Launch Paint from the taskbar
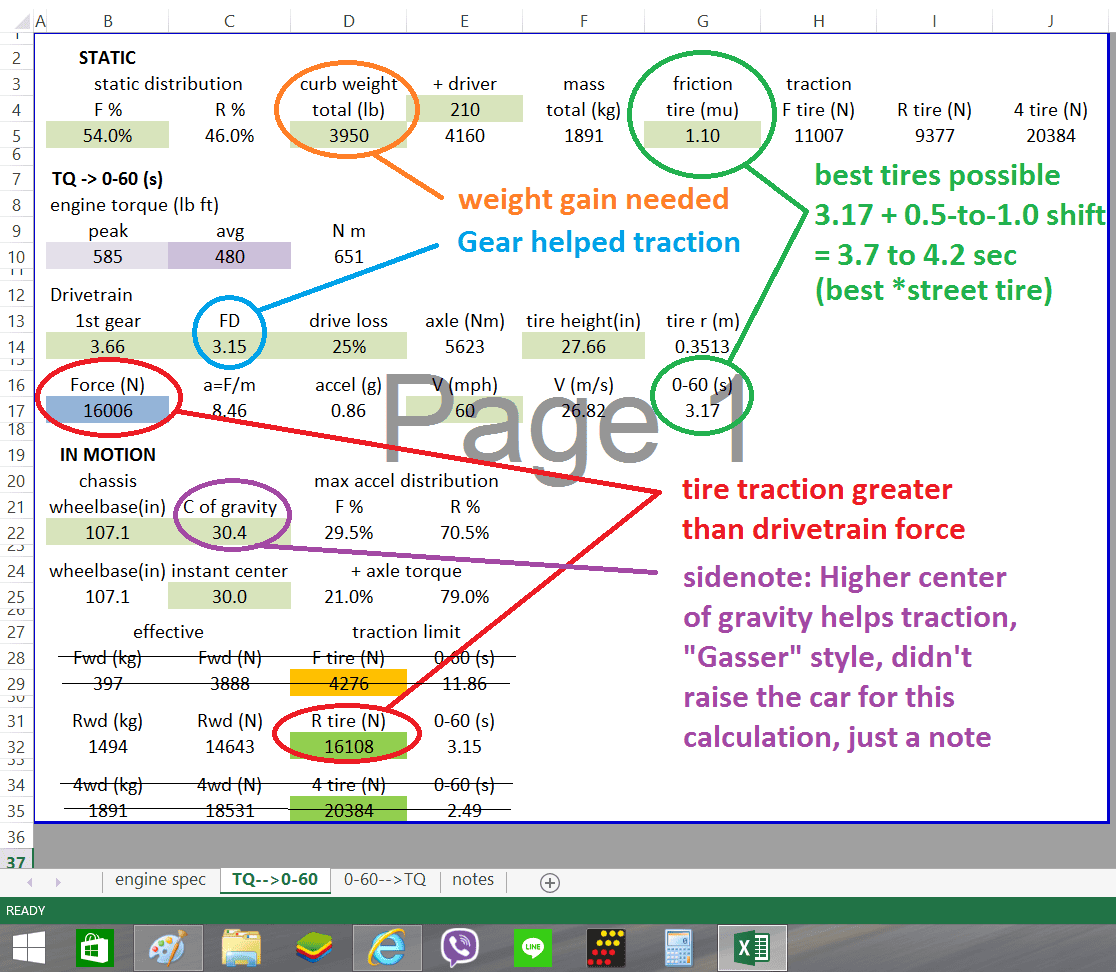1116x972 pixels. pyautogui.click(x=168, y=948)
